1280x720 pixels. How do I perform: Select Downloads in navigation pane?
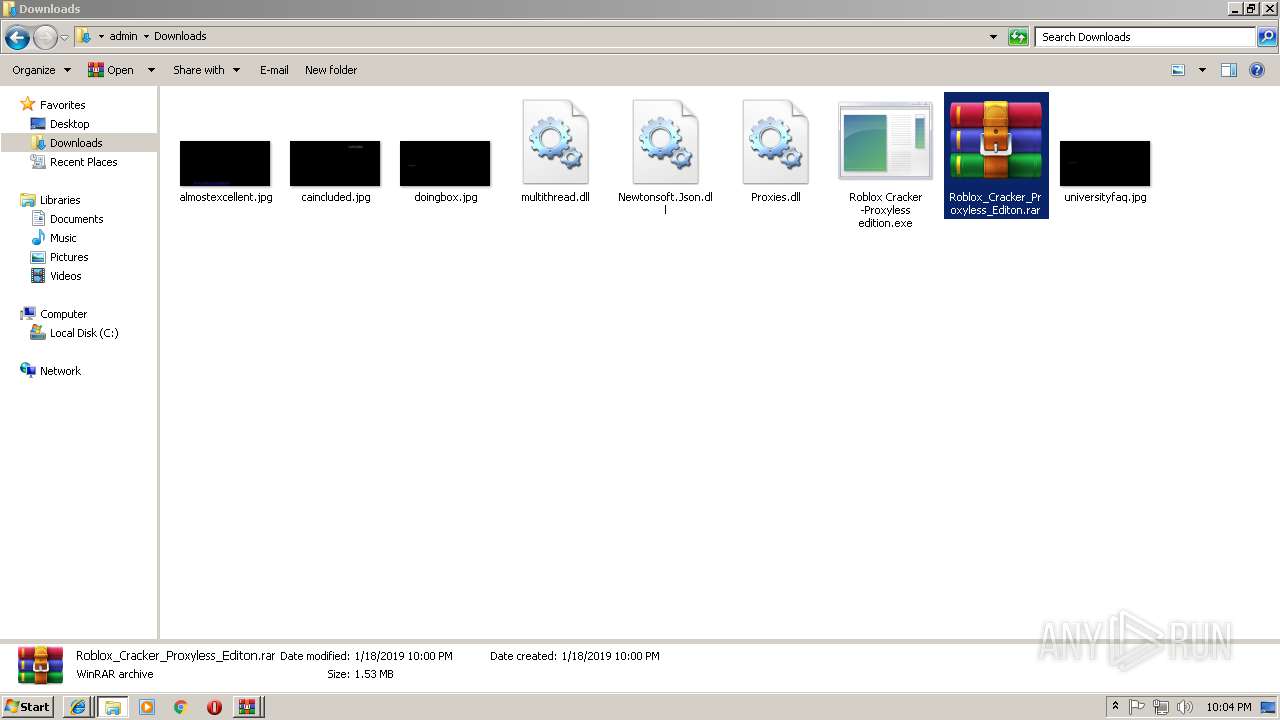click(76, 143)
